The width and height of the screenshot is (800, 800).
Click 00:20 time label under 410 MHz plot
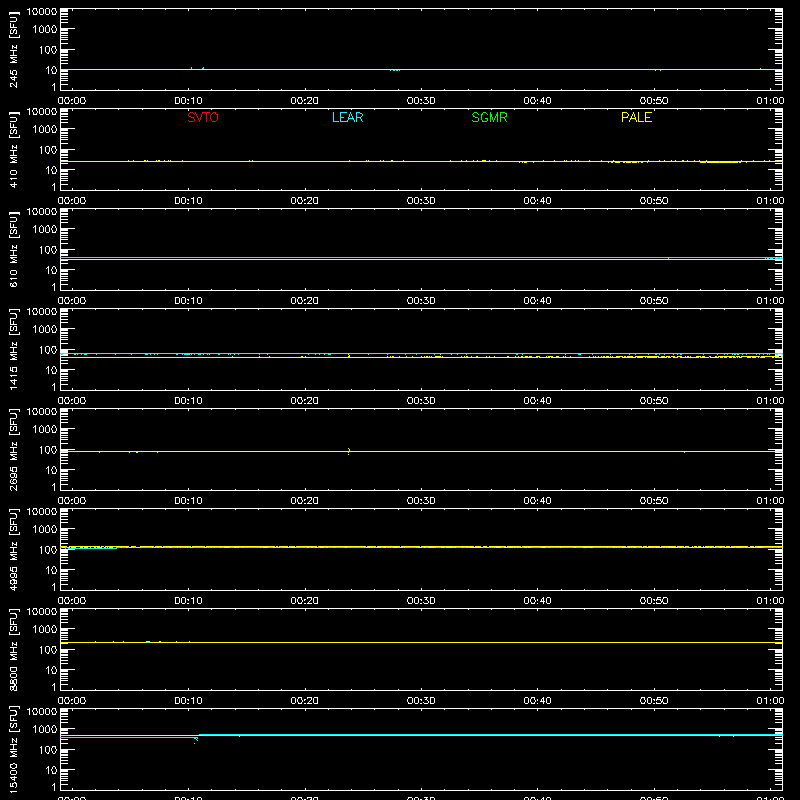click(x=305, y=201)
